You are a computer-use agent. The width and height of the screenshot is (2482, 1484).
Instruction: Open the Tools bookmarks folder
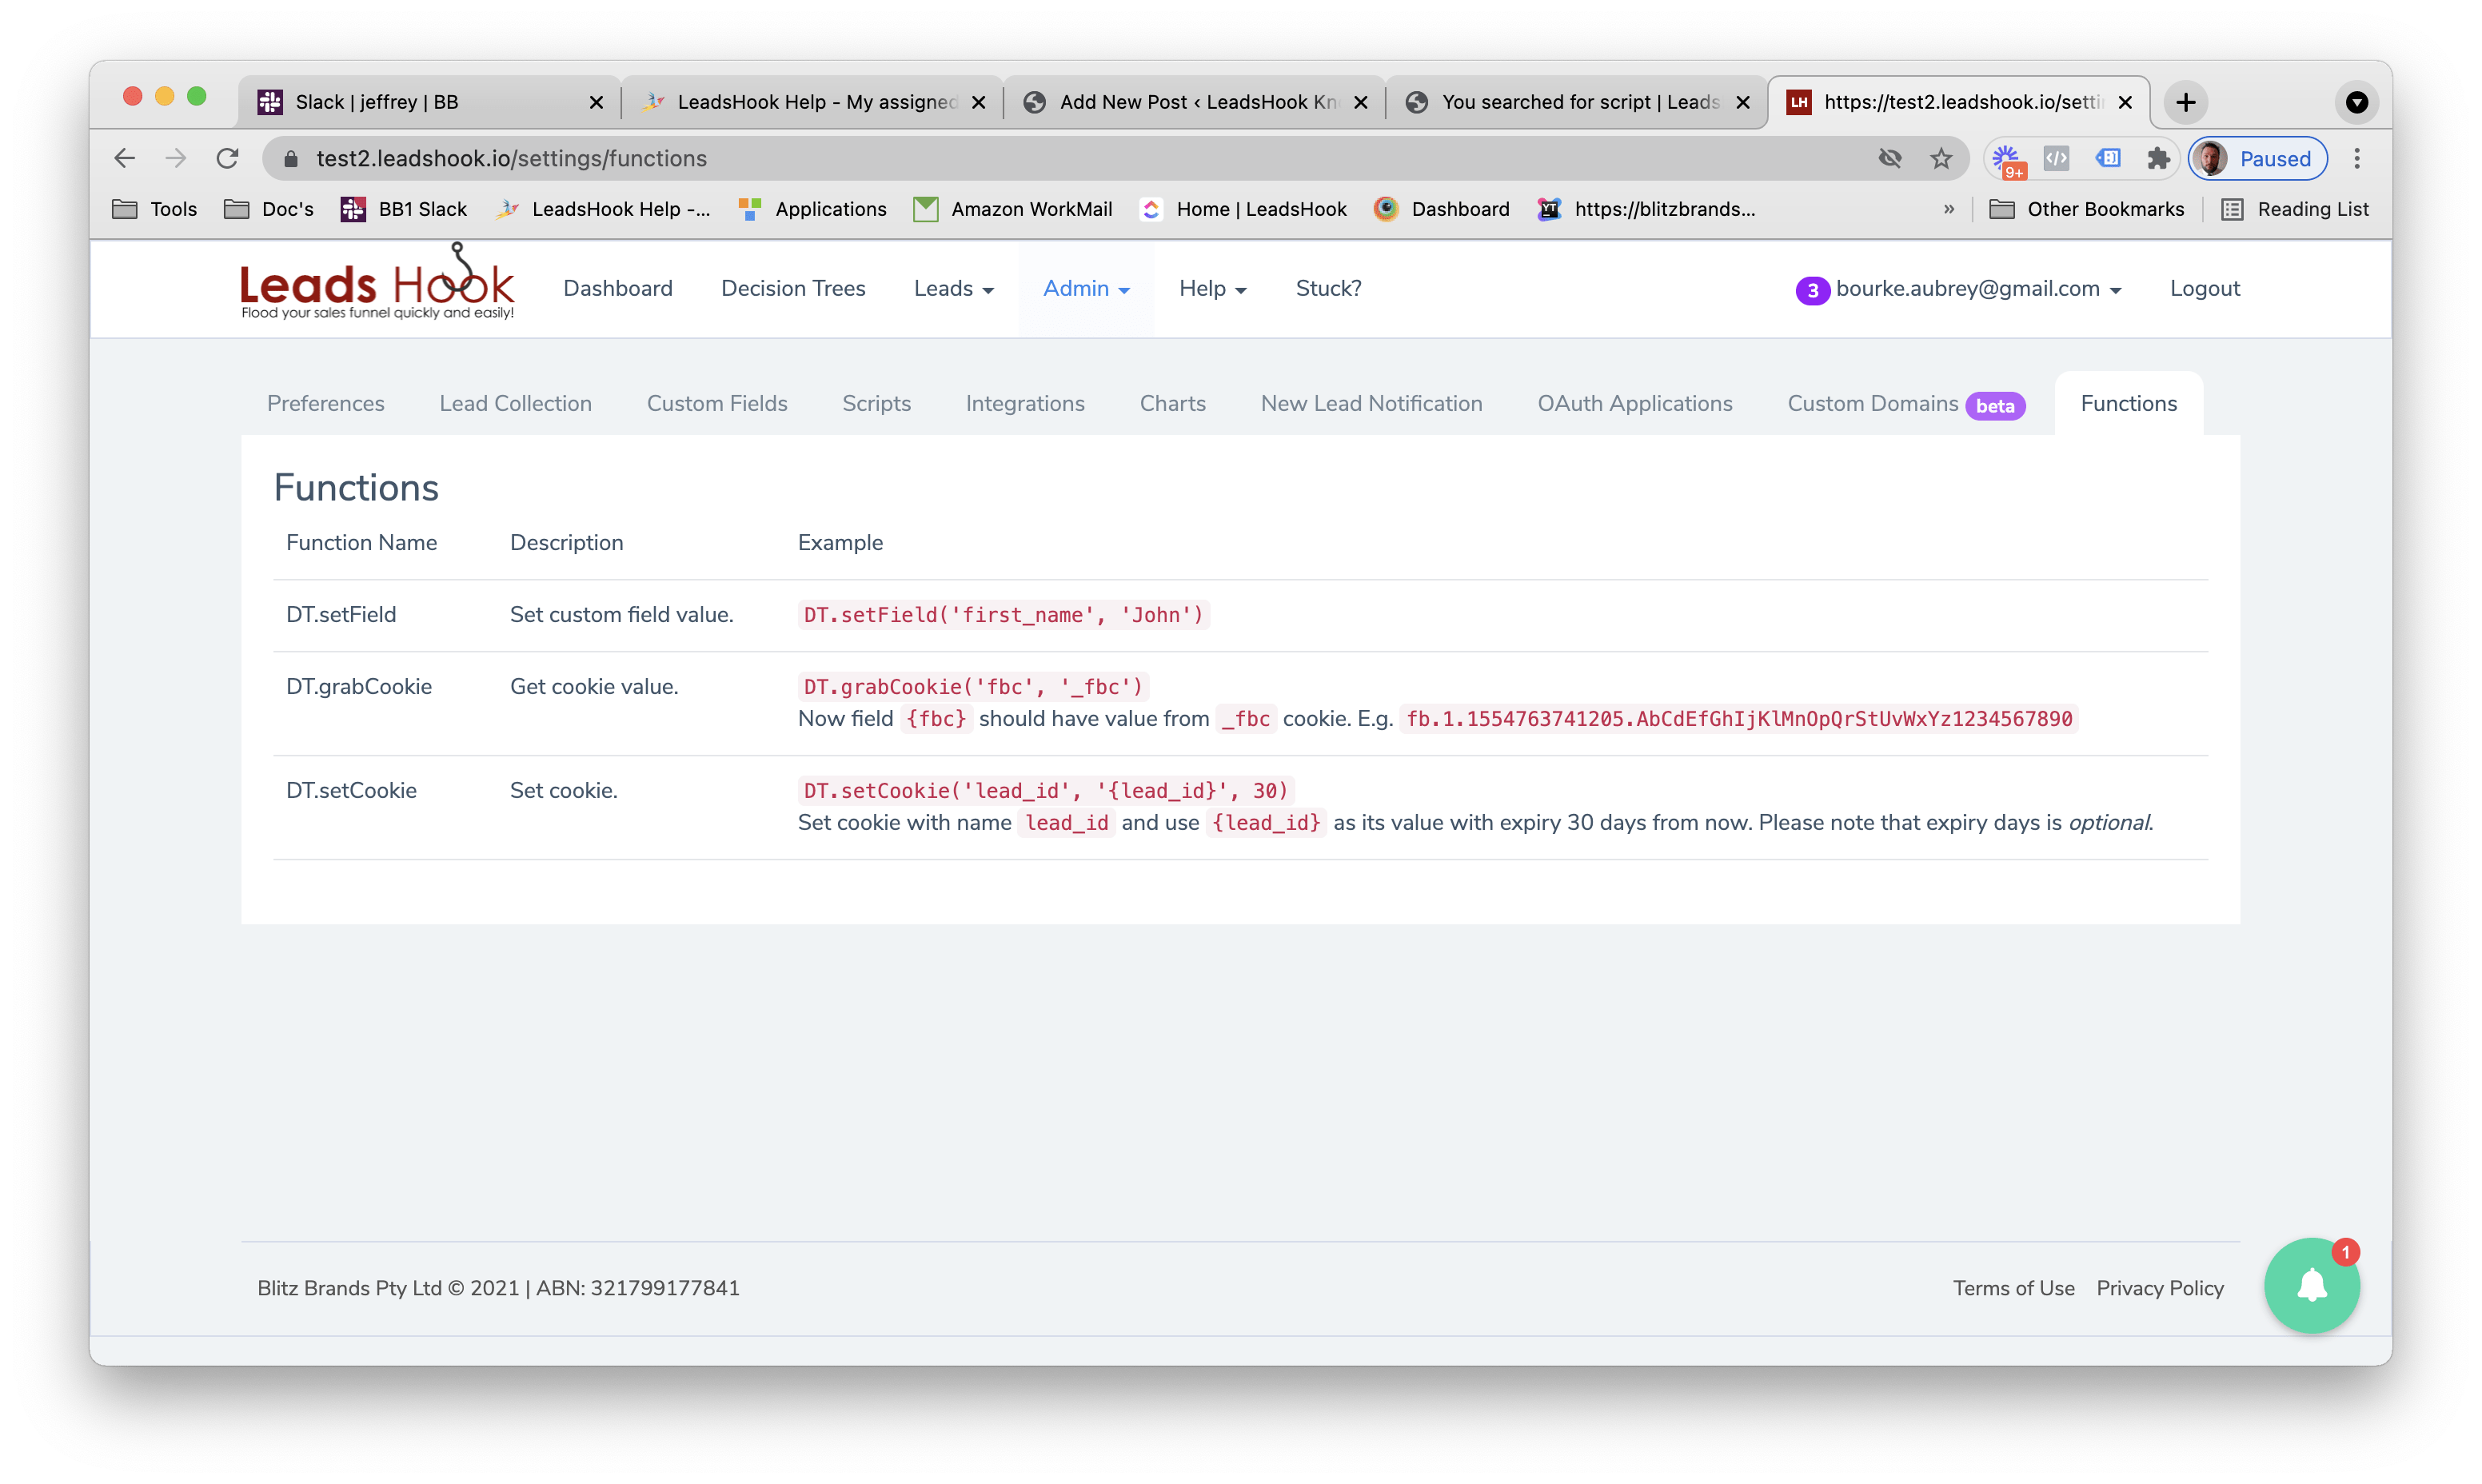(x=154, y=209)
